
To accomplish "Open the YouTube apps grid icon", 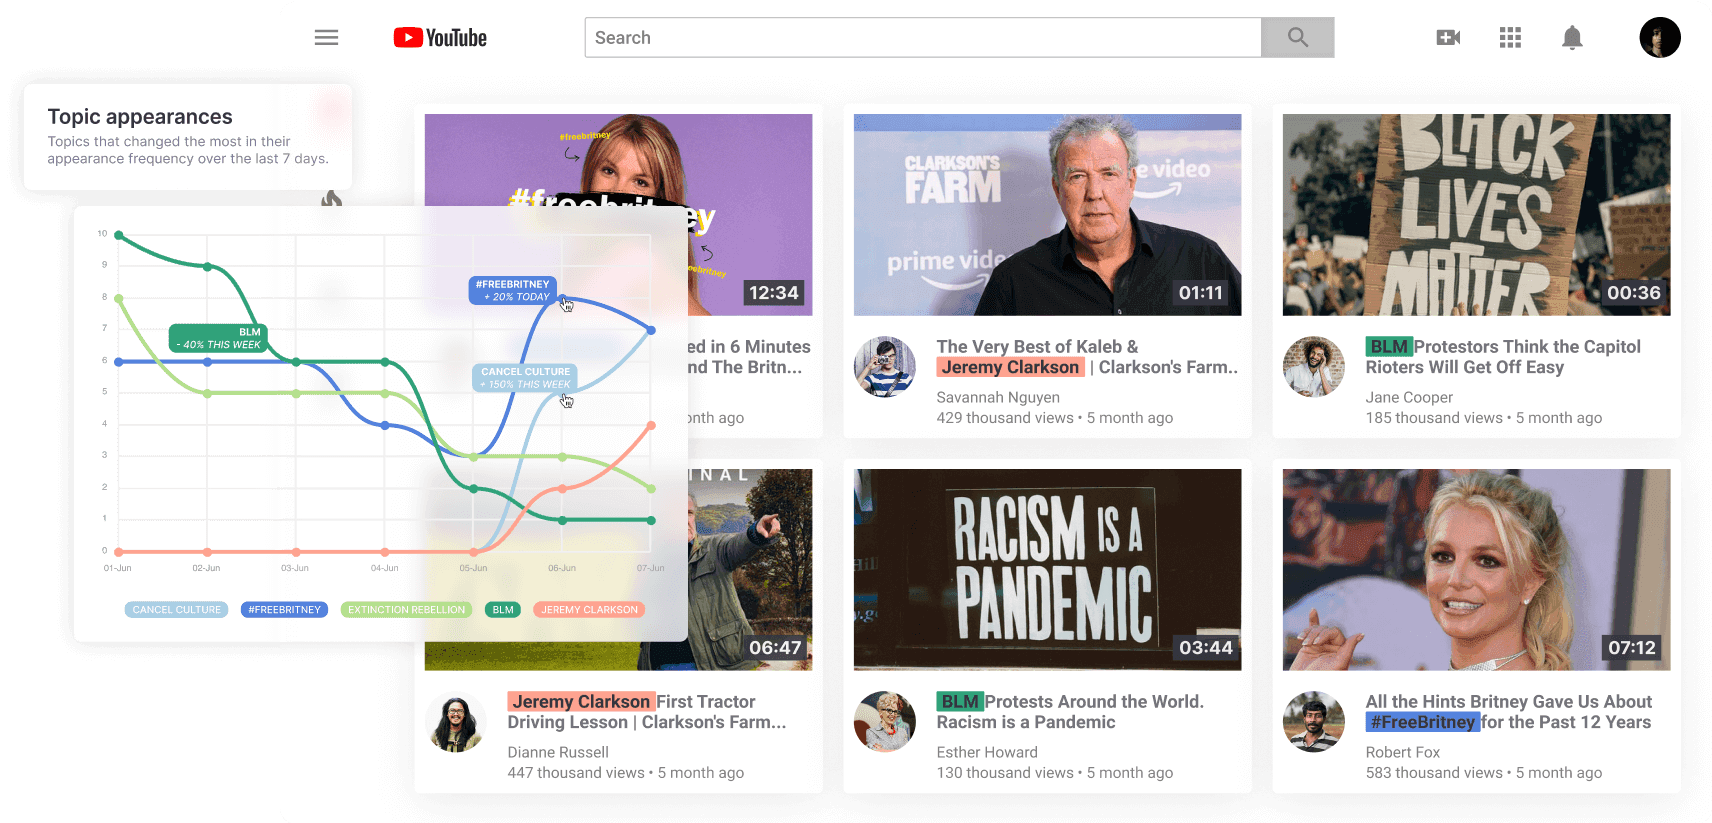I will tap(1510, 38).
